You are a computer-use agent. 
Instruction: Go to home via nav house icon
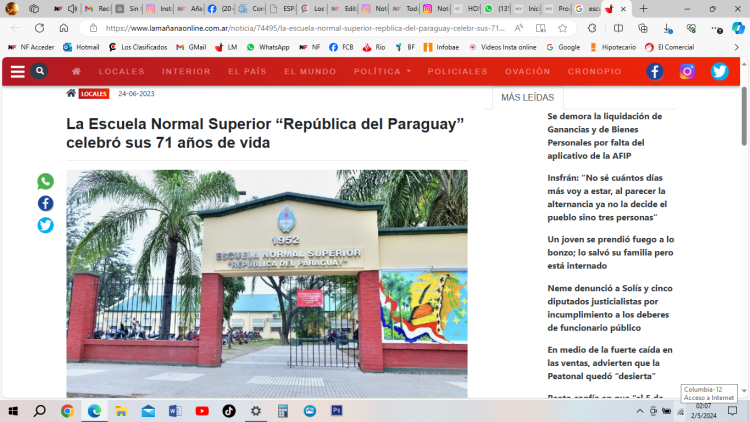point(76,72)
